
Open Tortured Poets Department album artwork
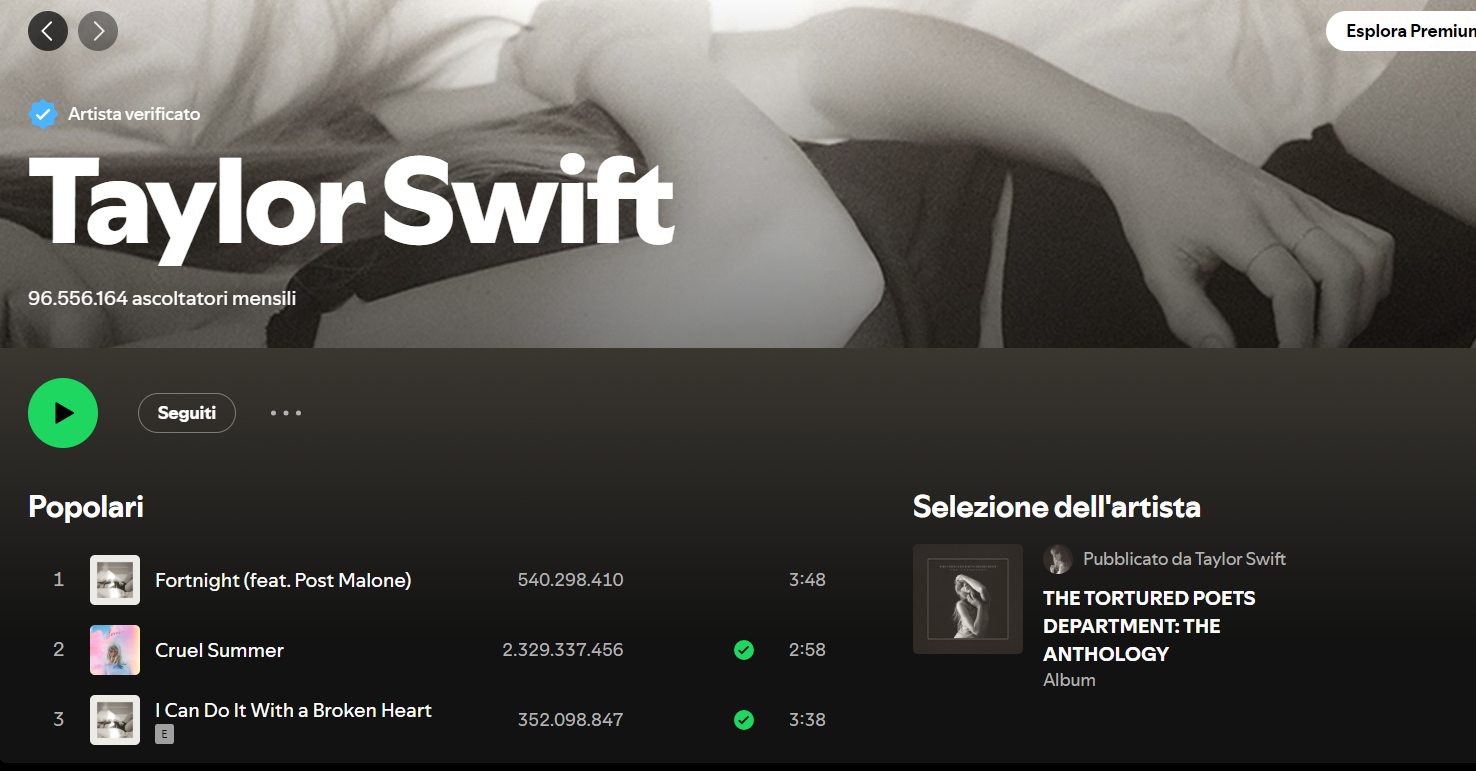968,599
